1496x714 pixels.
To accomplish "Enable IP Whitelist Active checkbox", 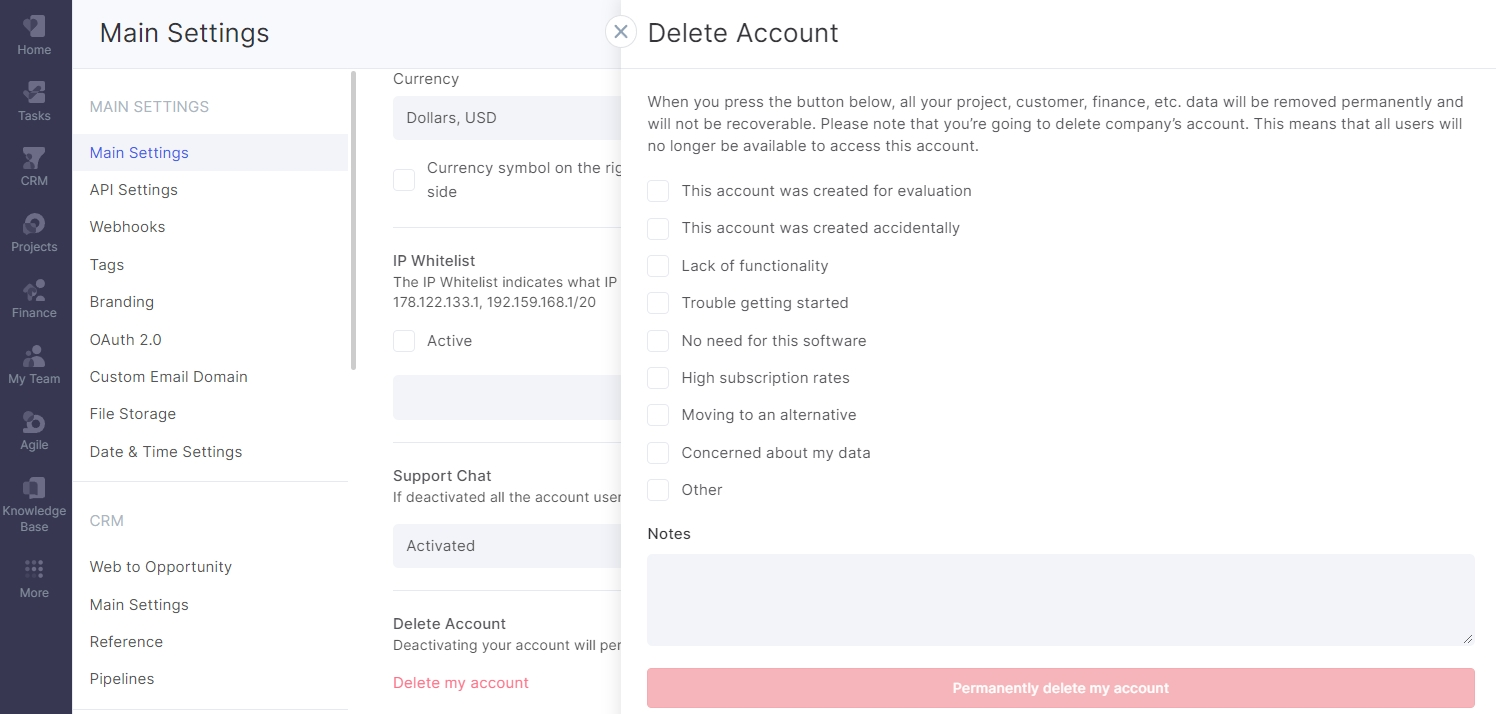I will pyautogui.click(x=404, y=341).
